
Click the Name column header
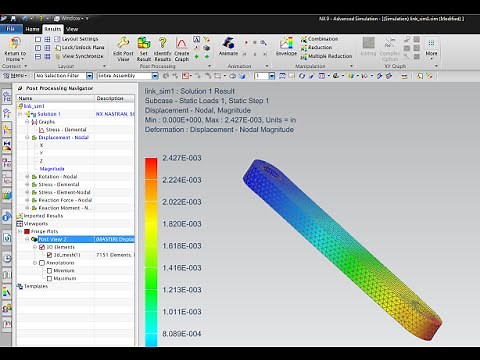click(55, 98)
